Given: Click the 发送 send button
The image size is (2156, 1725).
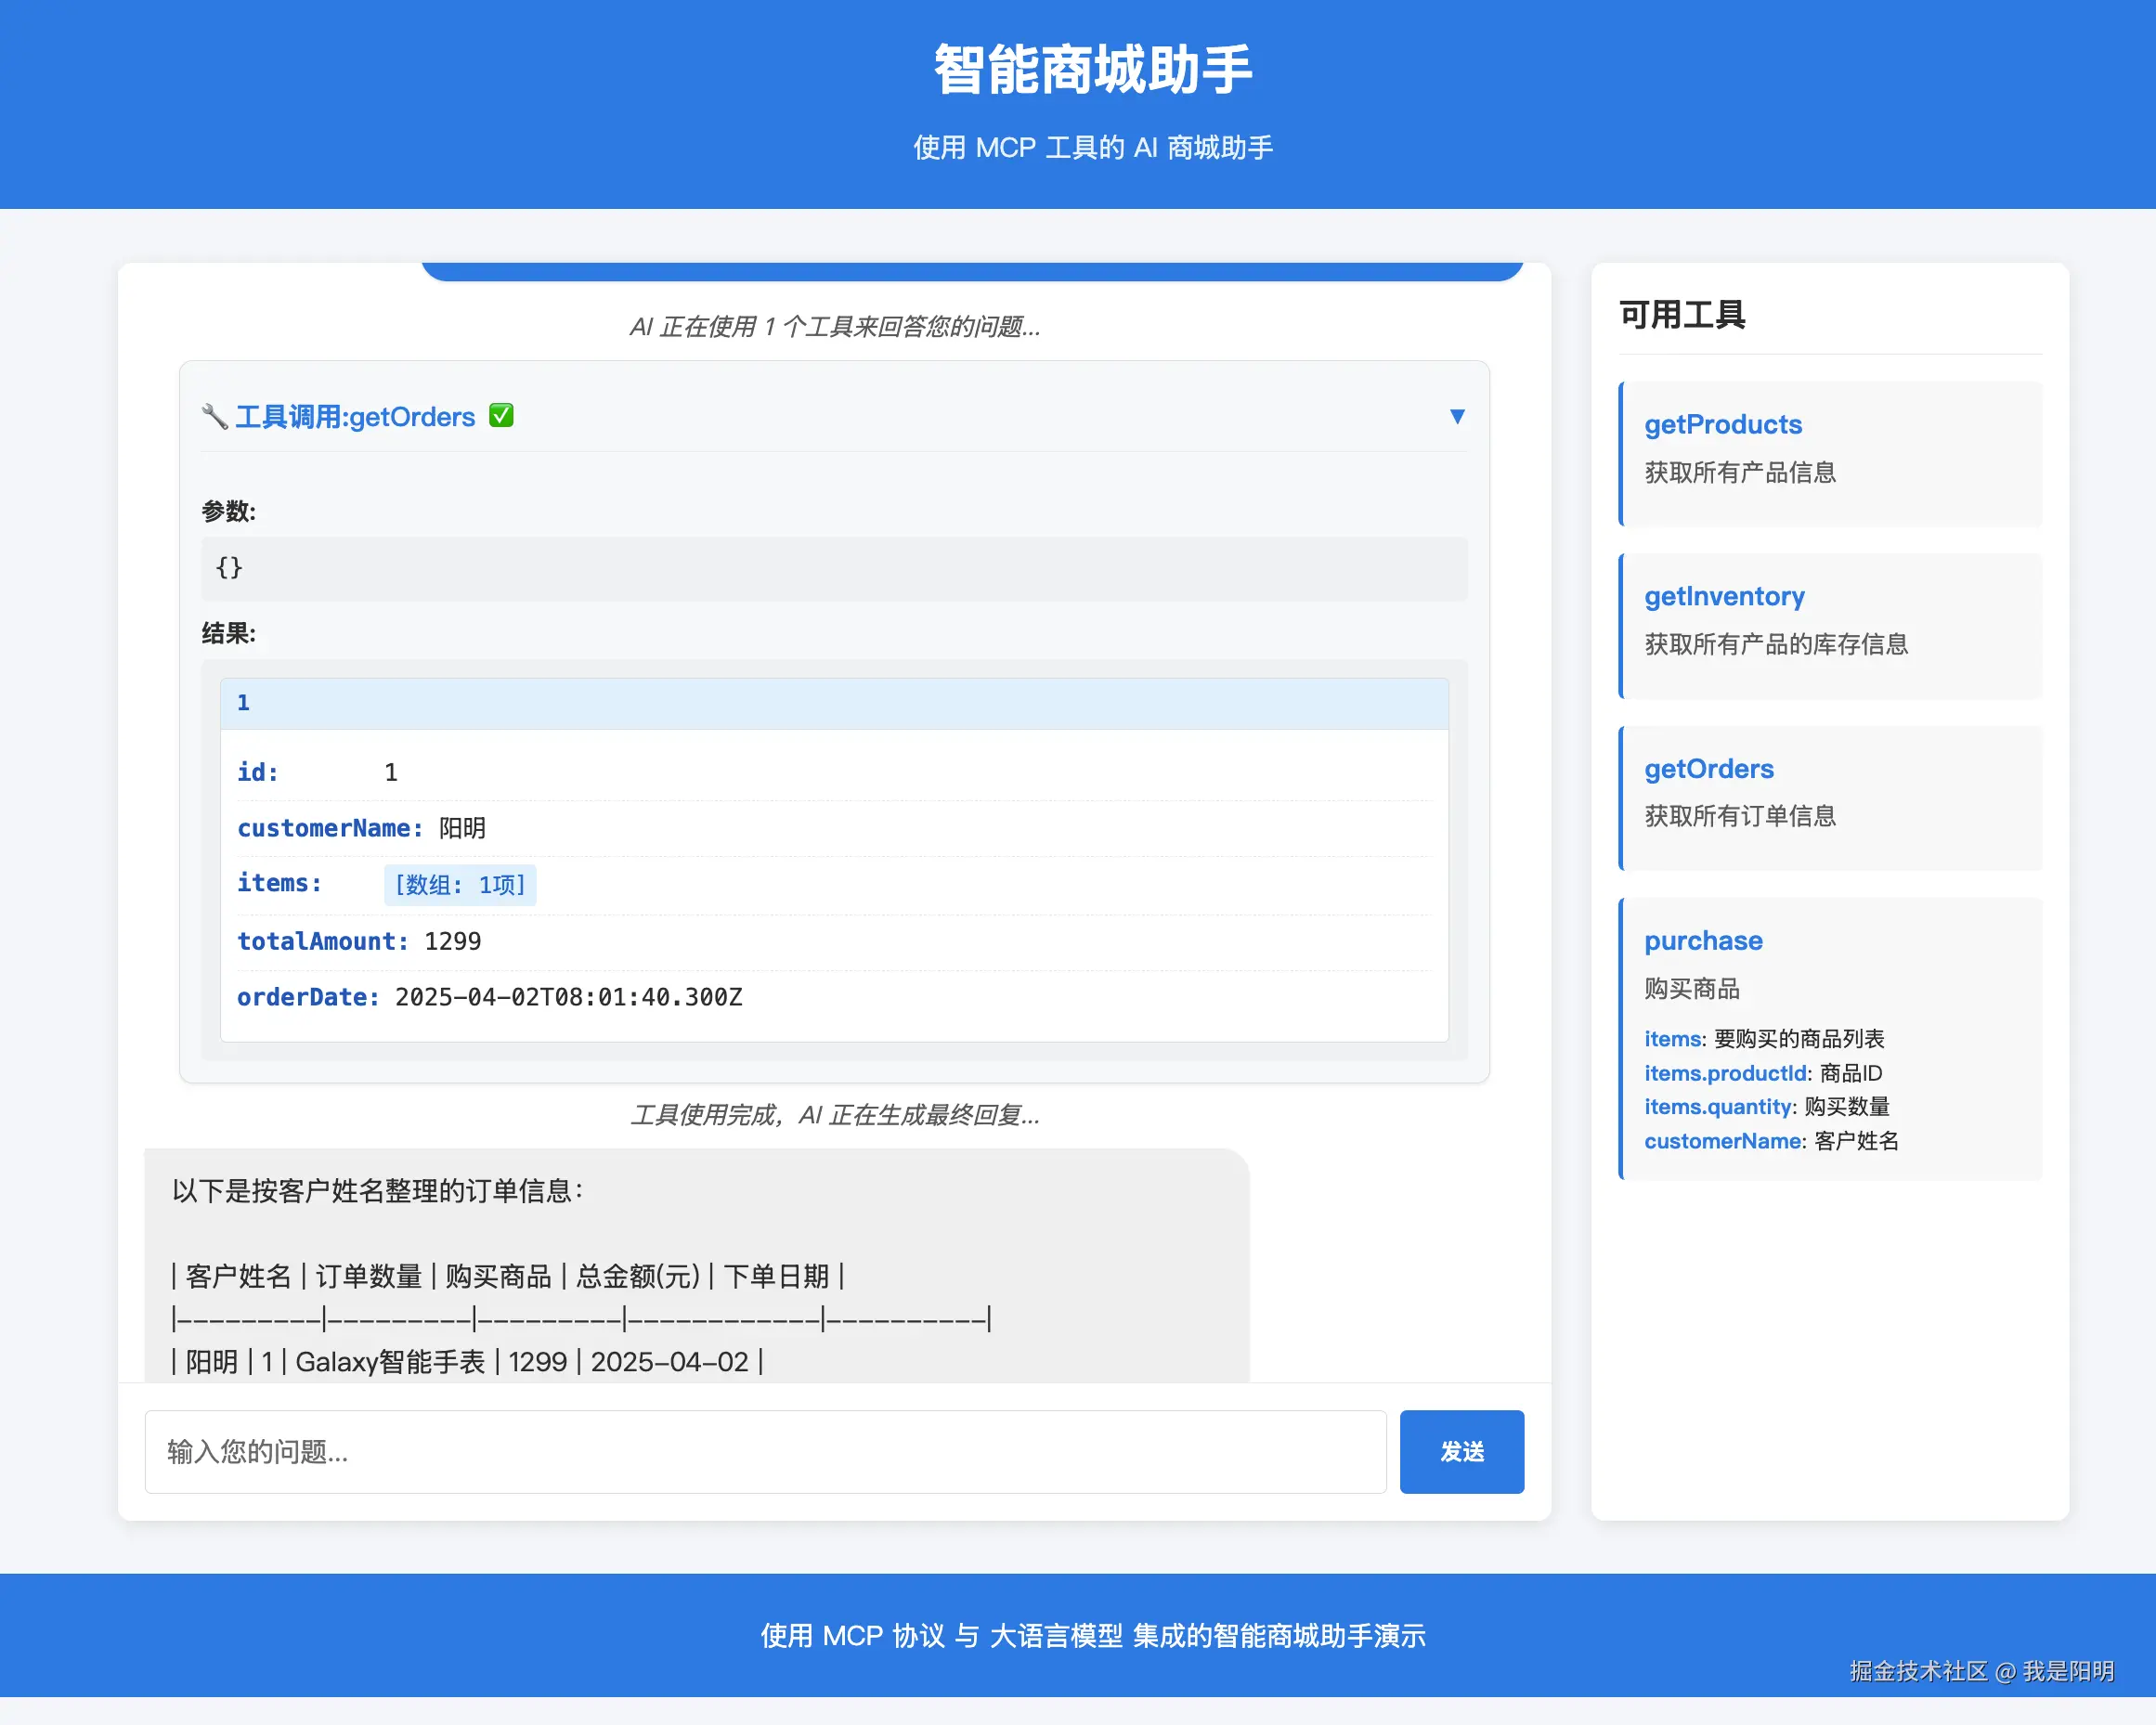Looking at the screenshot, I should (1461, 1451).
